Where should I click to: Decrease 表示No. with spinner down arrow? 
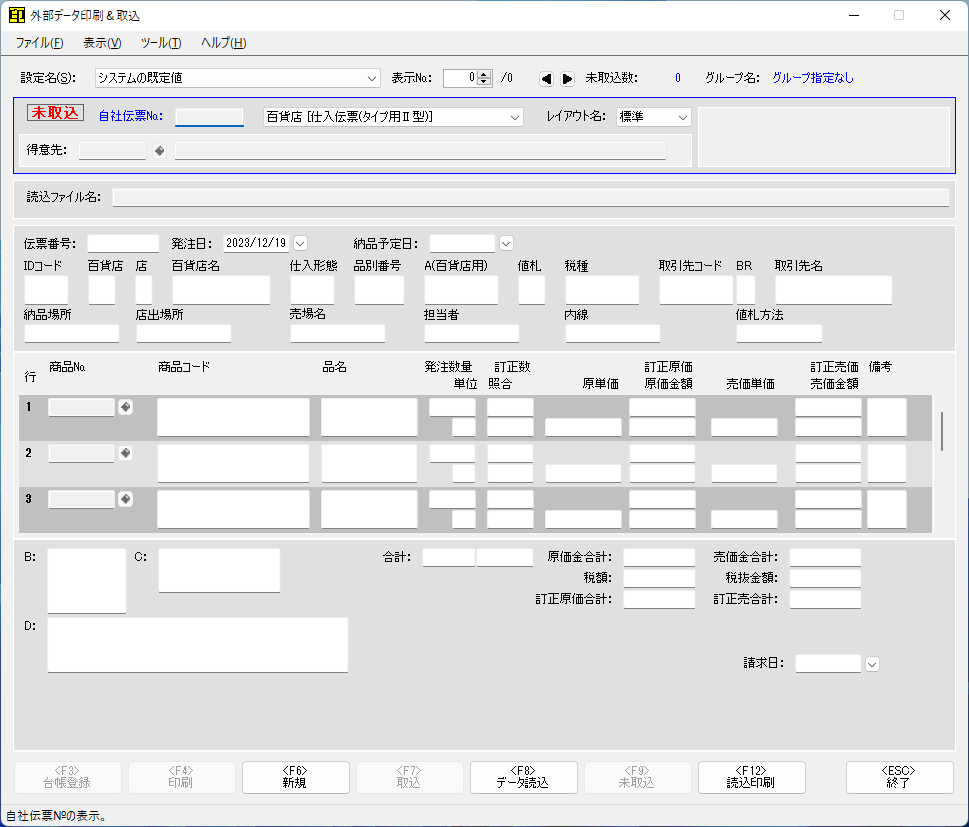click(485, 82)
